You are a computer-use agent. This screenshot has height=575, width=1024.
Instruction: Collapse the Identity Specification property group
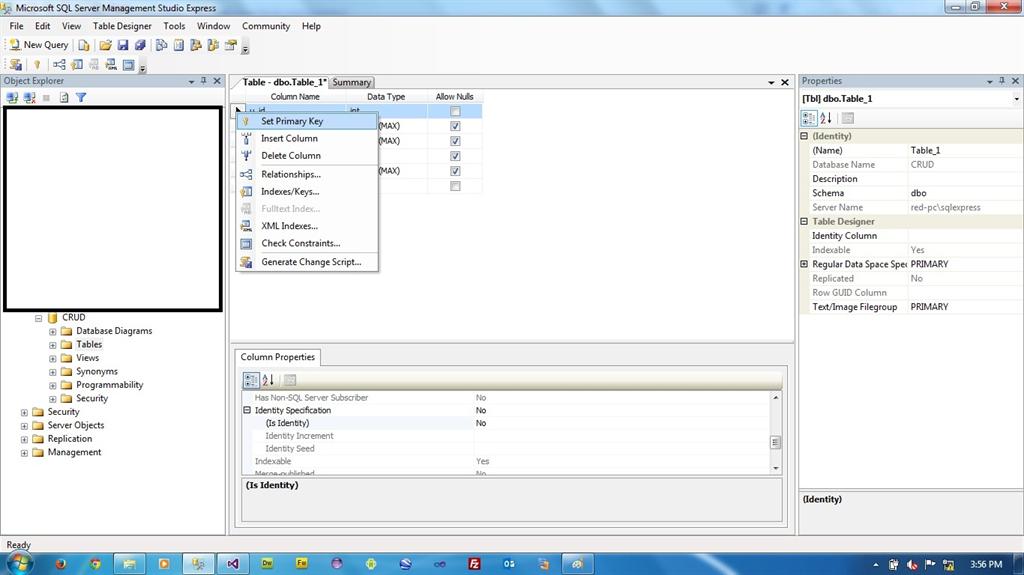pos(248,410)
